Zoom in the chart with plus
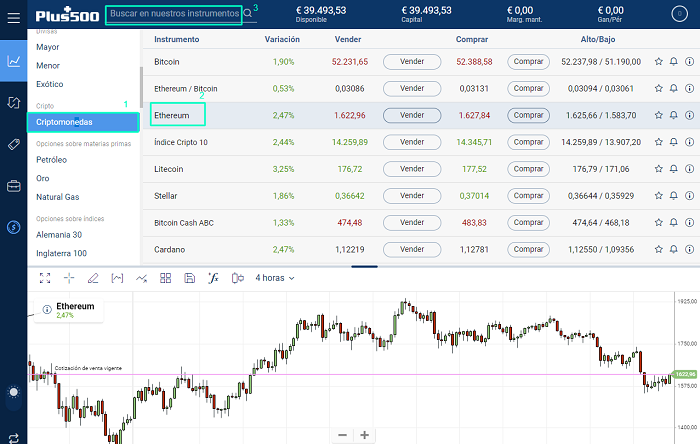 [364, 435]
